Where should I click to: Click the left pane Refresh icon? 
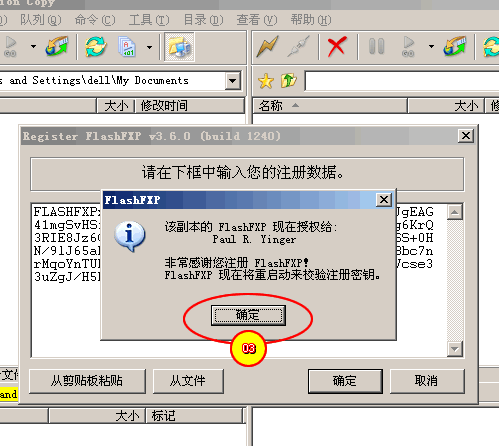(96, 47)
